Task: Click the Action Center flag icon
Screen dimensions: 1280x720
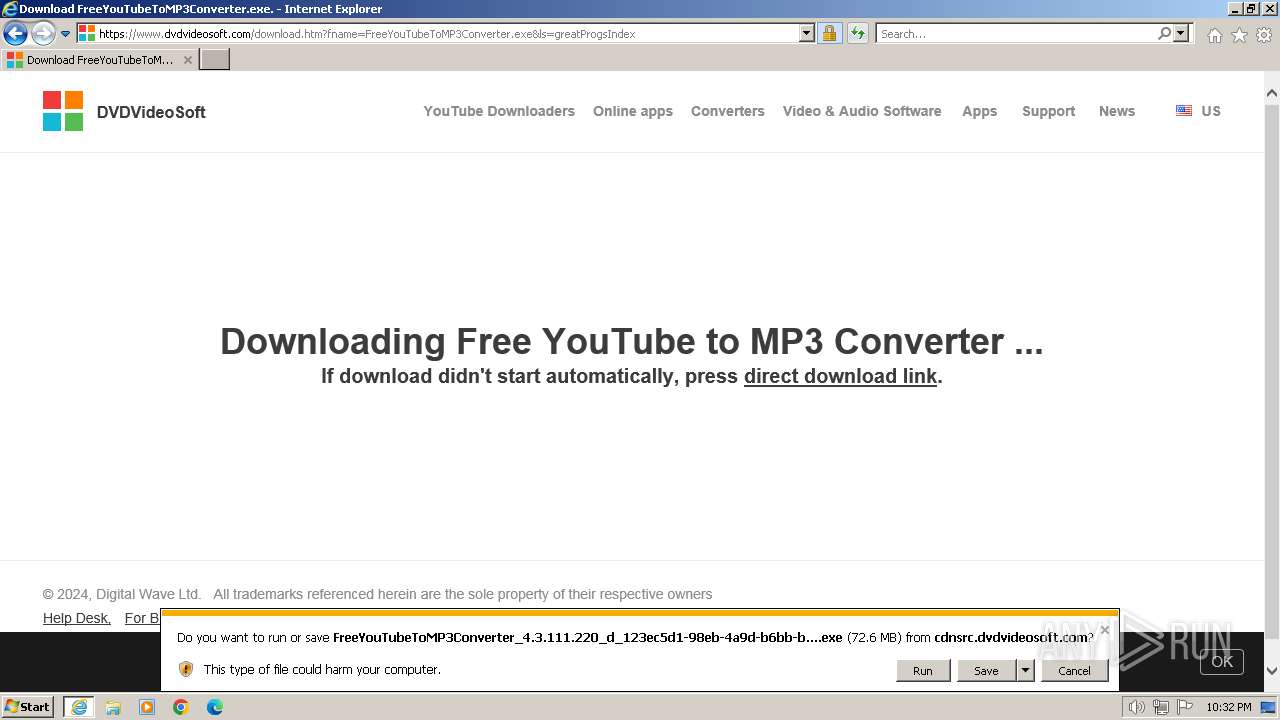Action: pos(1185,707)
